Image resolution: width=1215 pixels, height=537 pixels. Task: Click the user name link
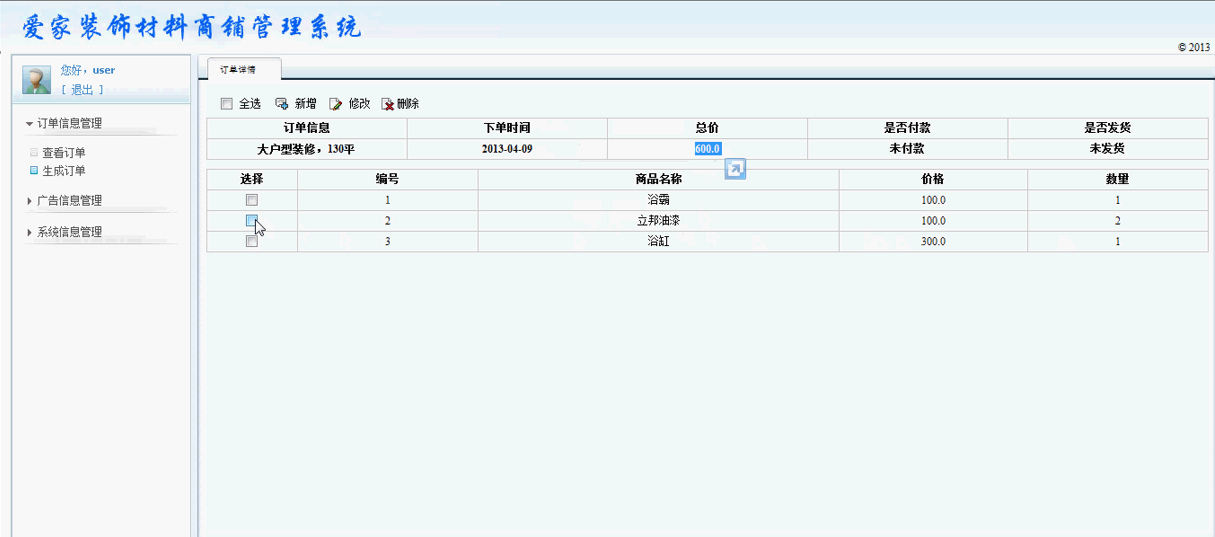pos(104,70)
